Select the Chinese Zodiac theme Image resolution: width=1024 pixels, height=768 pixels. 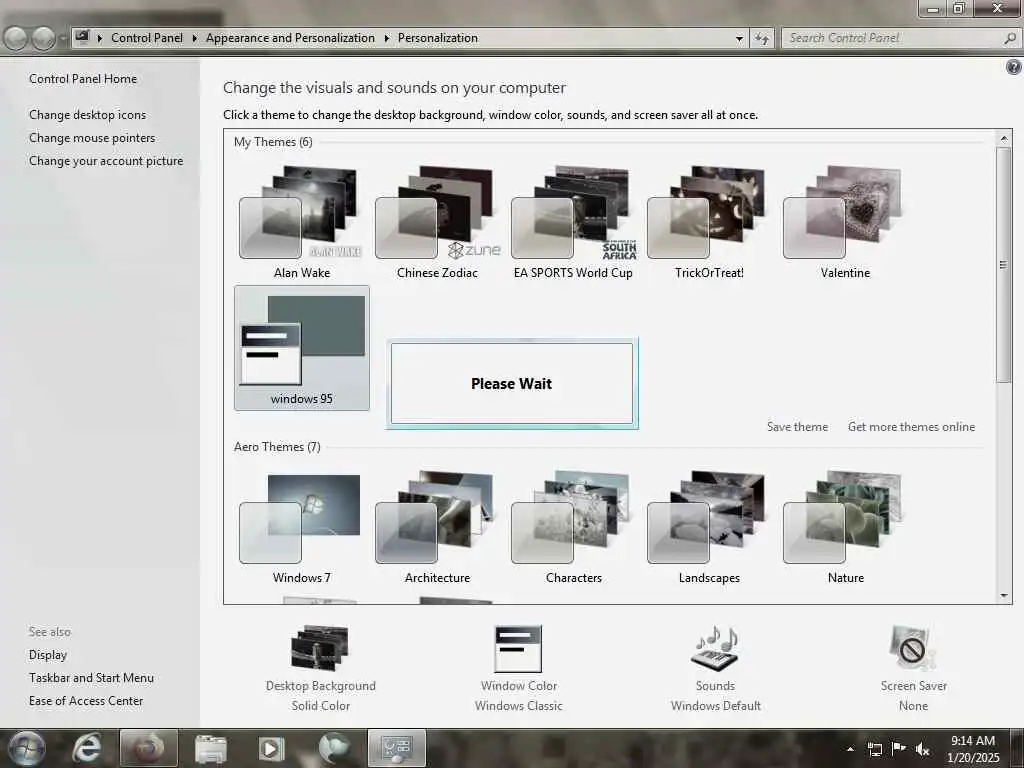click(x=437, y=222)
